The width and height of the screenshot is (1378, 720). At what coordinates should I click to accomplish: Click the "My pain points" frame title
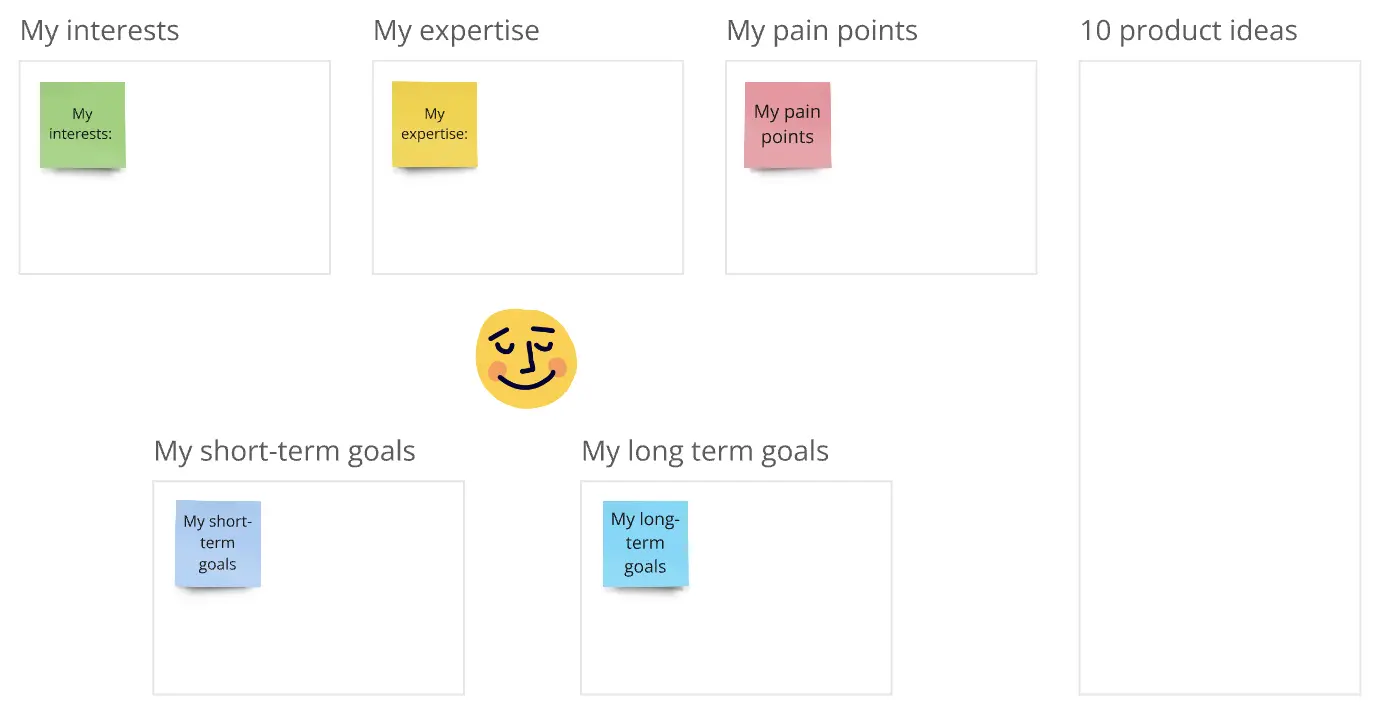tap(821, 31)
